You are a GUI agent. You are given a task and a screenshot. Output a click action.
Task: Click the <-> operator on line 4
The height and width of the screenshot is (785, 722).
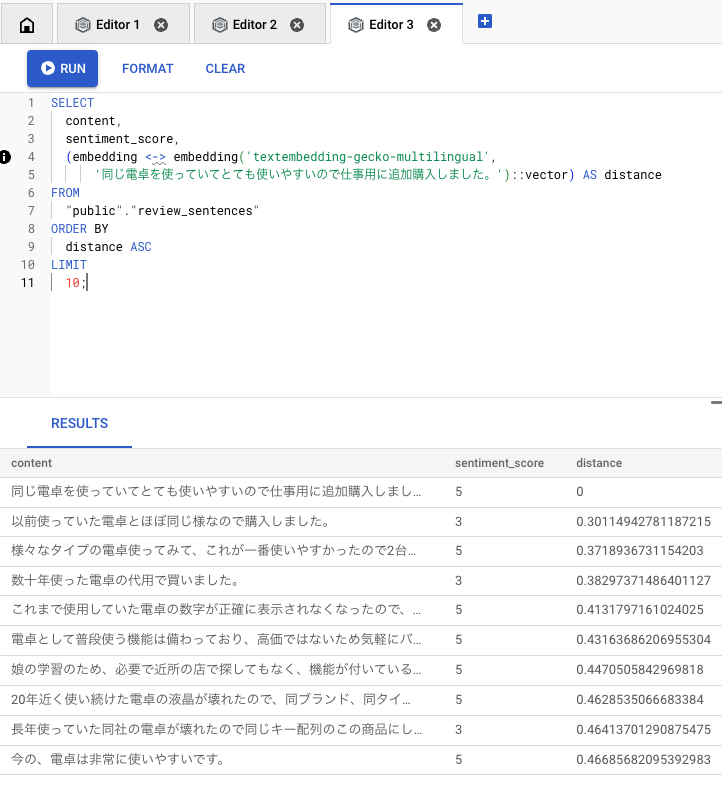155,157
